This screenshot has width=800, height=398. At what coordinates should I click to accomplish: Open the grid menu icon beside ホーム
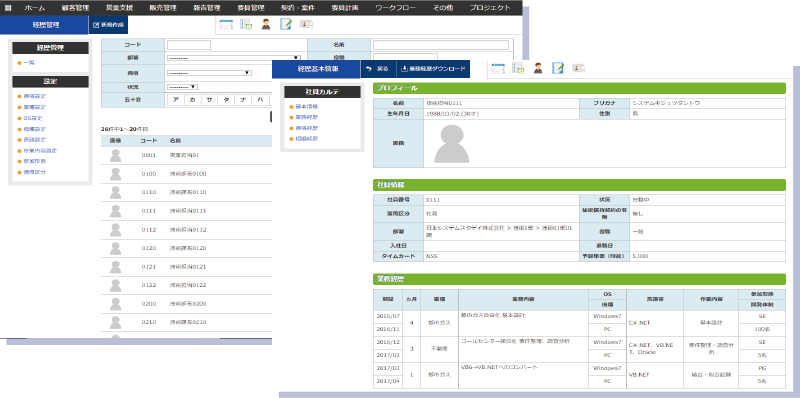pyautogui.click(x=8, y=8)
